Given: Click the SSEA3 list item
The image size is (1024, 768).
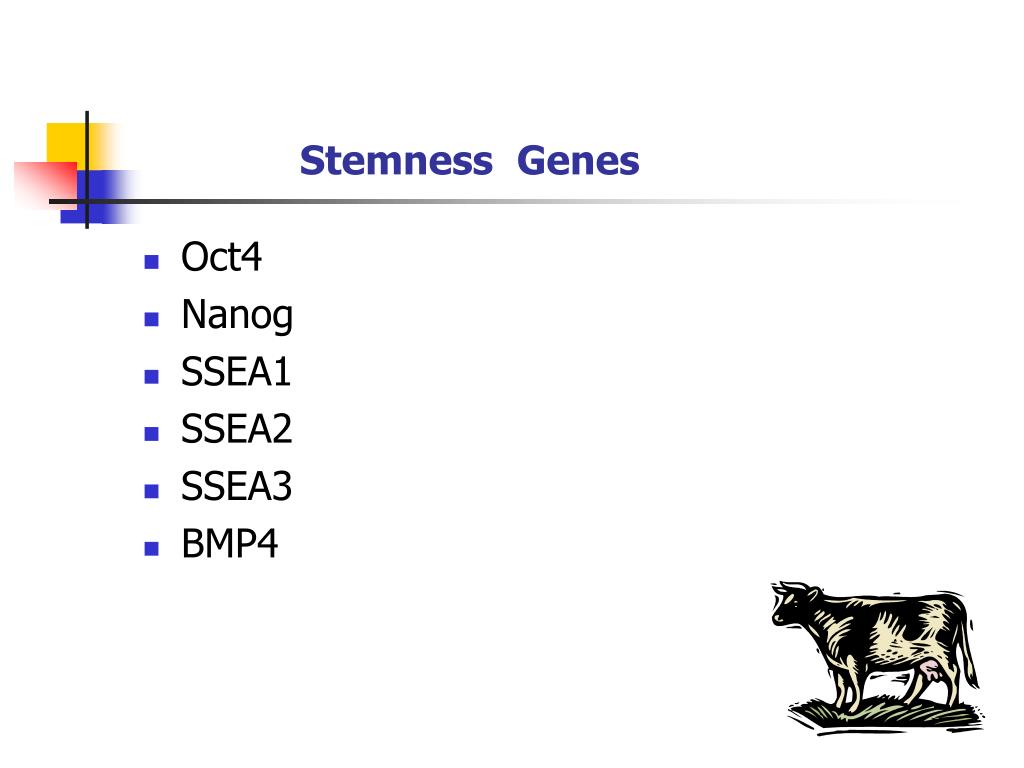Looking at the screenshot, I should click(236, 487).
